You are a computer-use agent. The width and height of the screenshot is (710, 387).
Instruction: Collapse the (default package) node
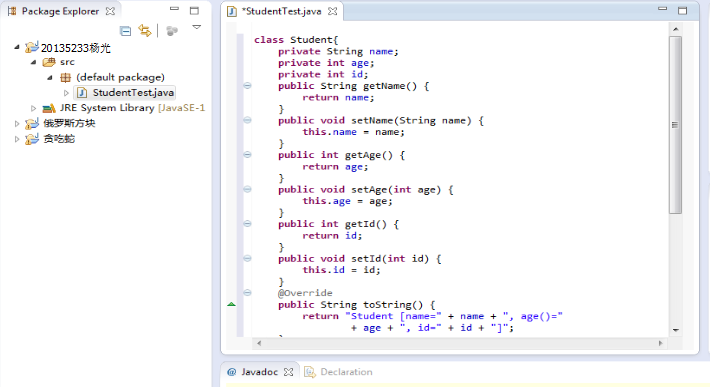50,77
